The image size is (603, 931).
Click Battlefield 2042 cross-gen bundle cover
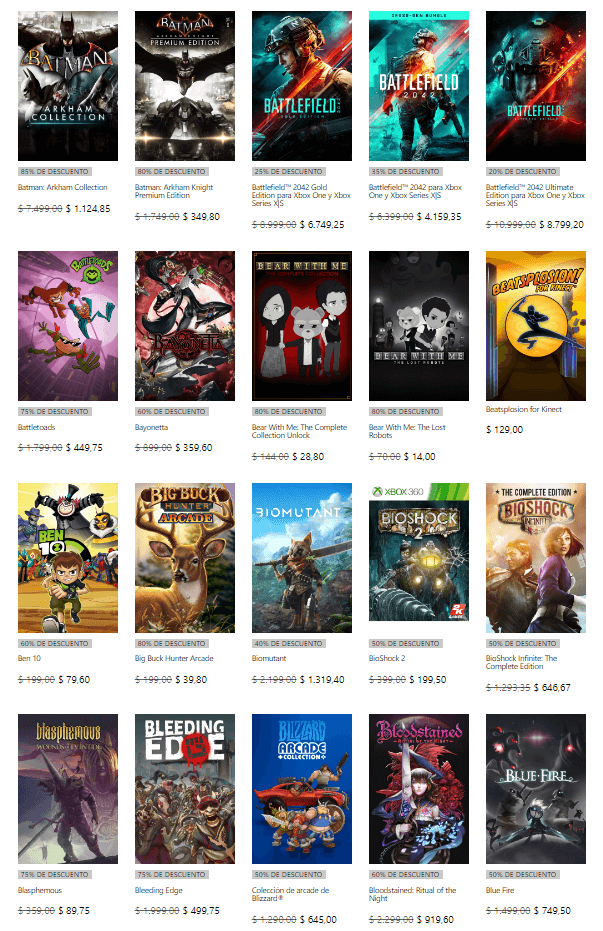418,86
